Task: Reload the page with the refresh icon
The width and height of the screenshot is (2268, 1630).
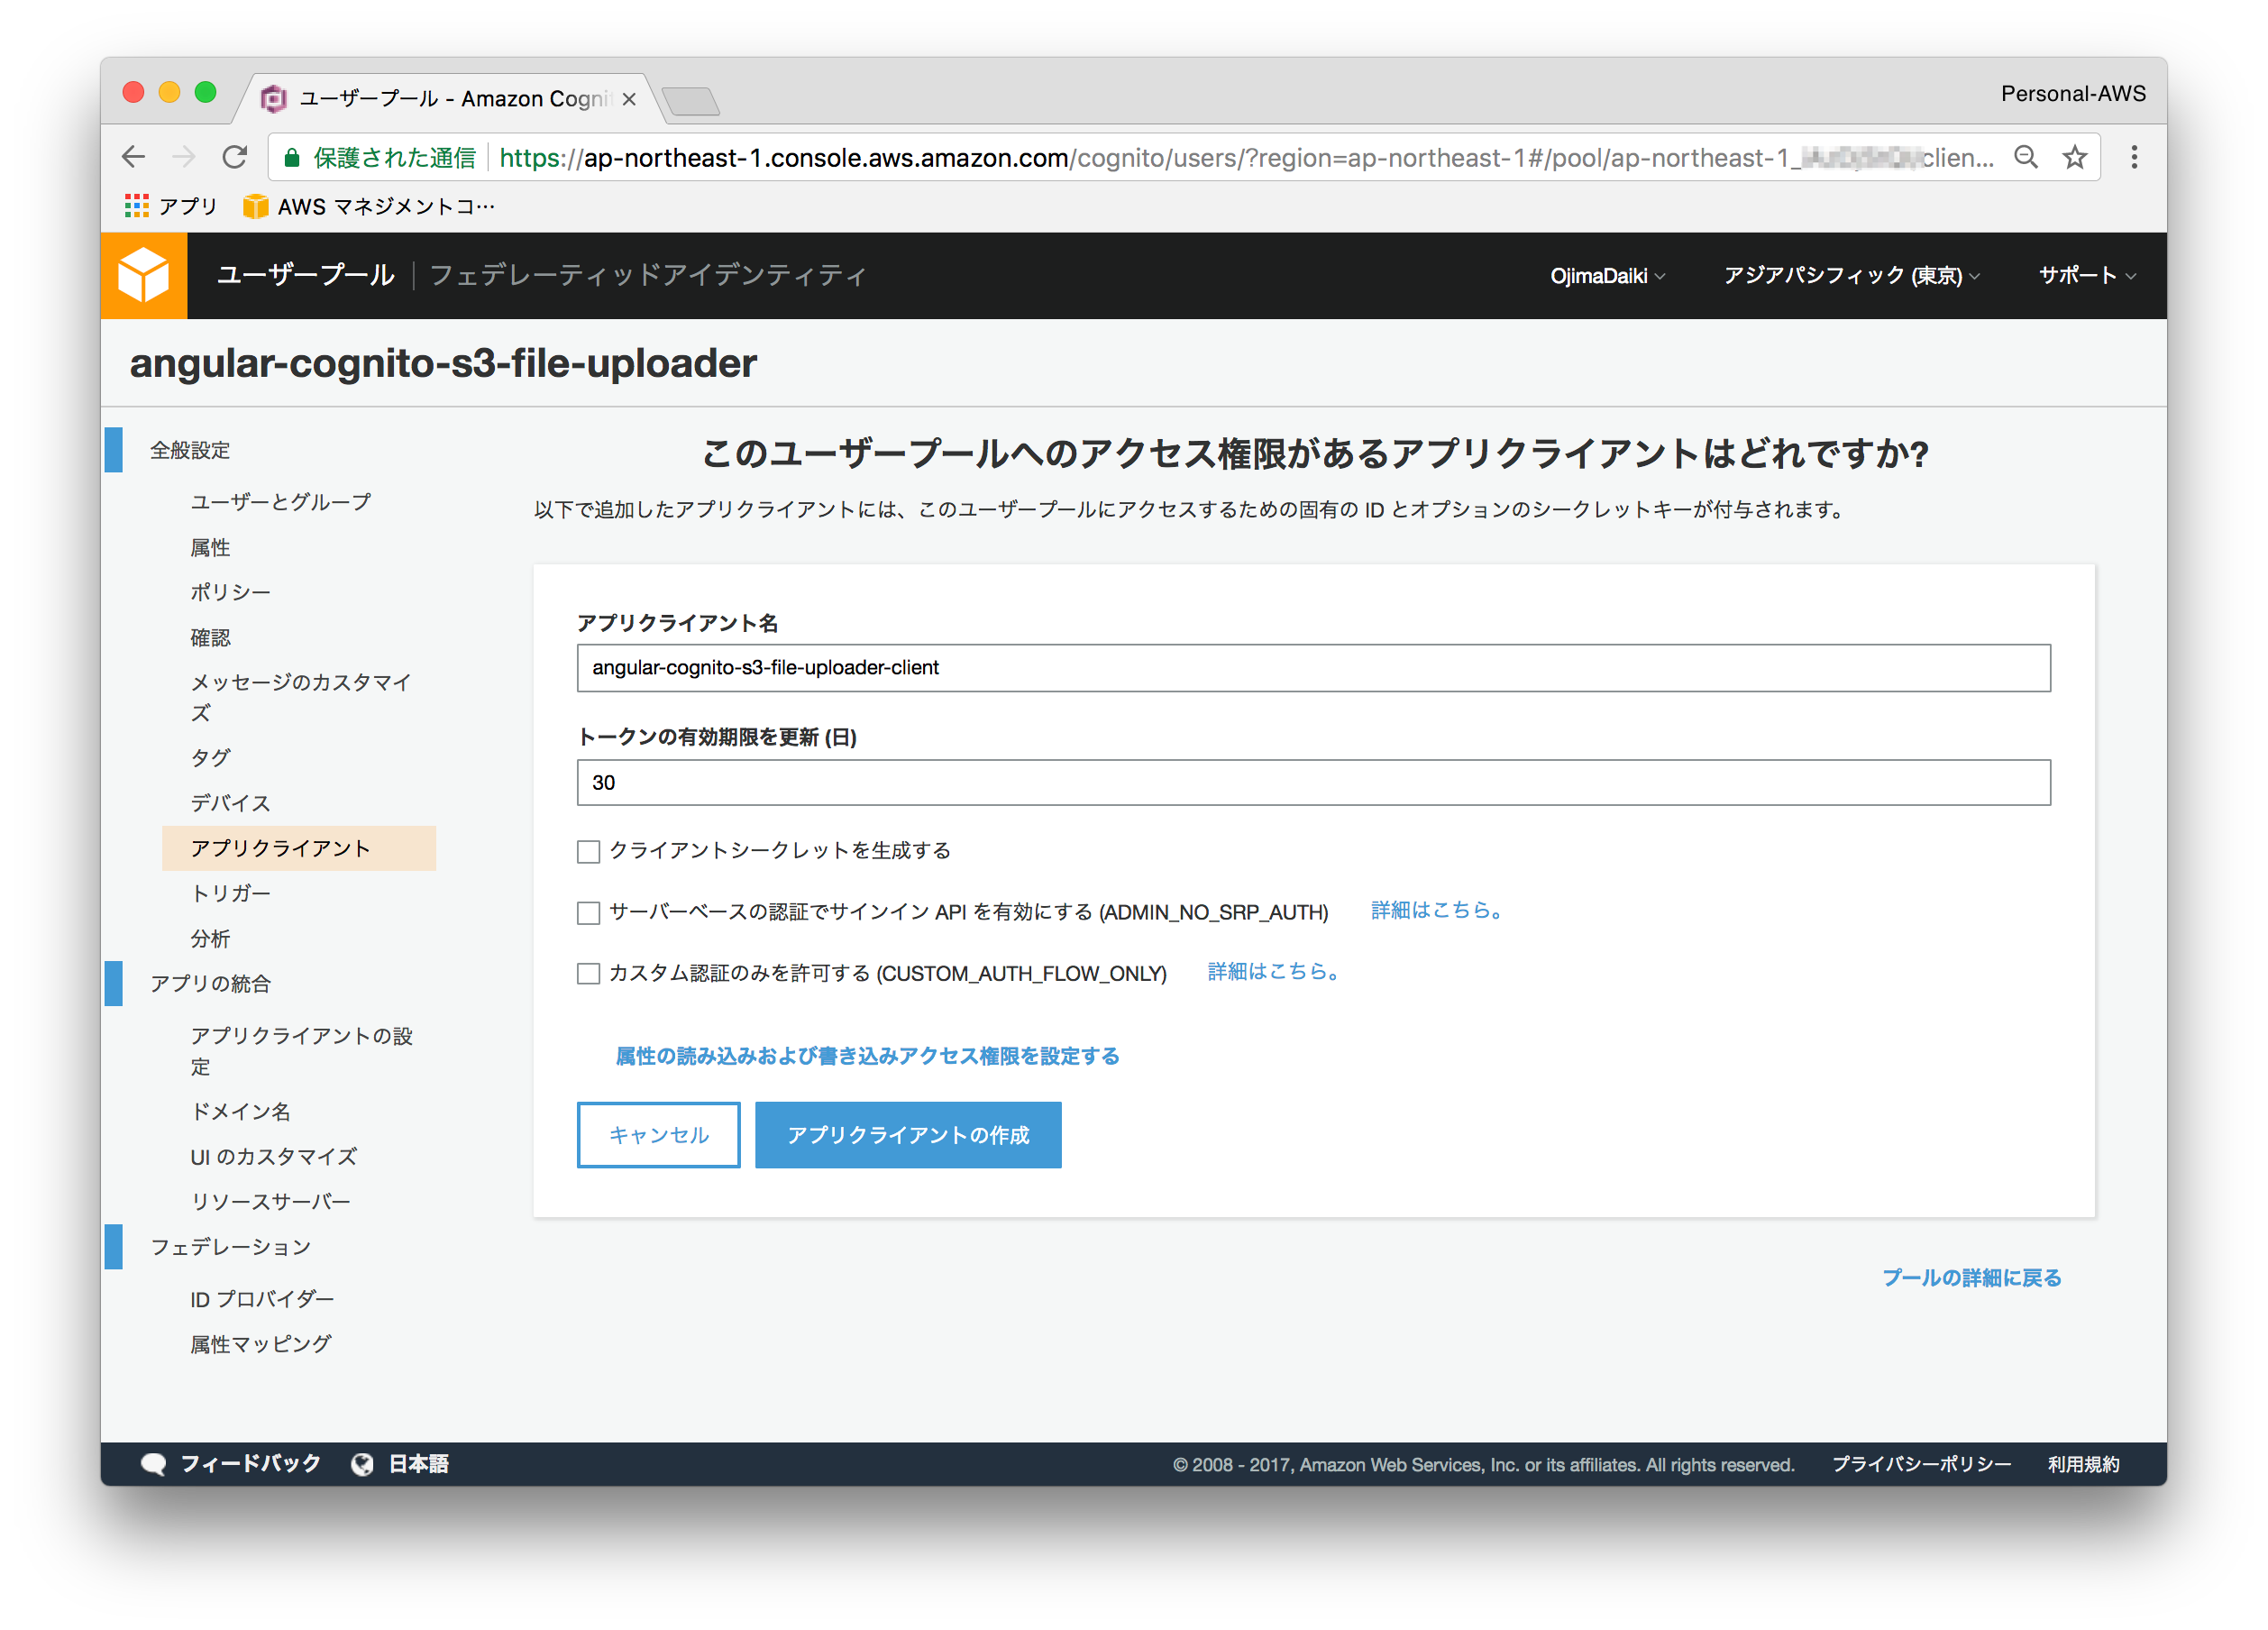Action: 234,157
